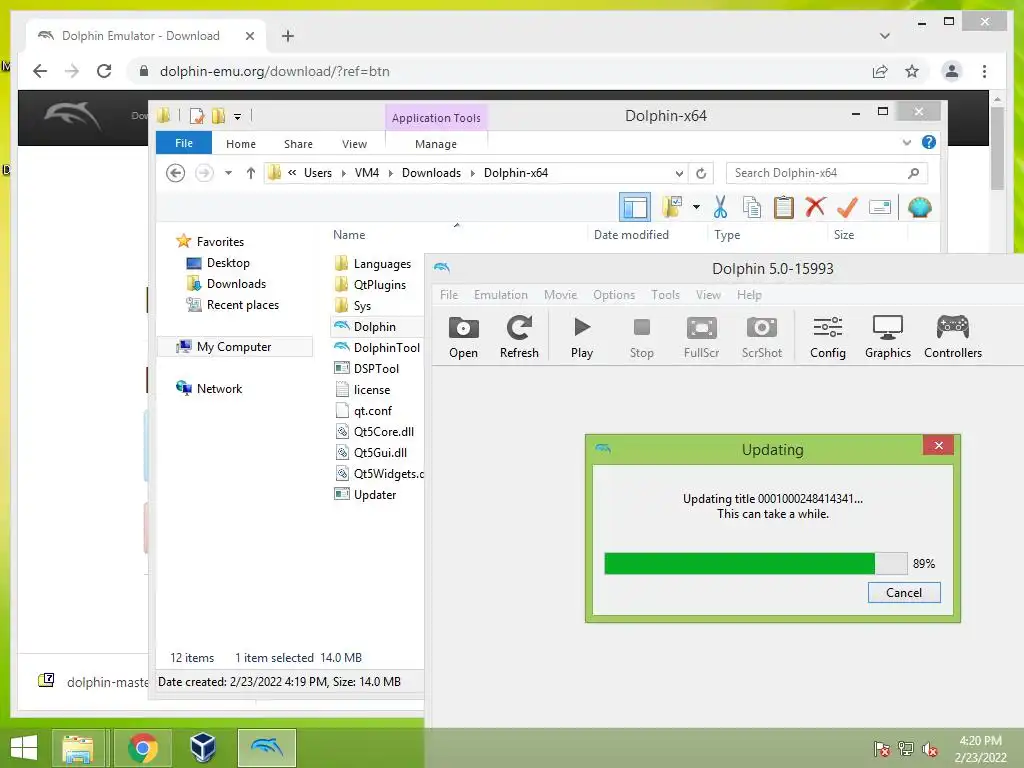Click the Explorer address bar refresh icon
Viewport: 1024px width, 768px height.
[701, 173]
